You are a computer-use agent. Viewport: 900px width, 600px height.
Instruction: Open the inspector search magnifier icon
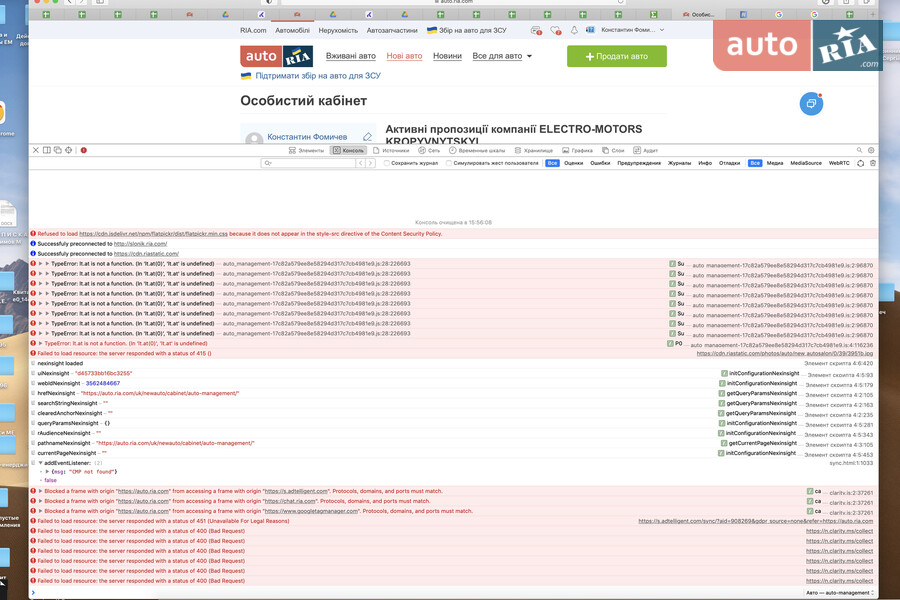click(x=859, y=150)
